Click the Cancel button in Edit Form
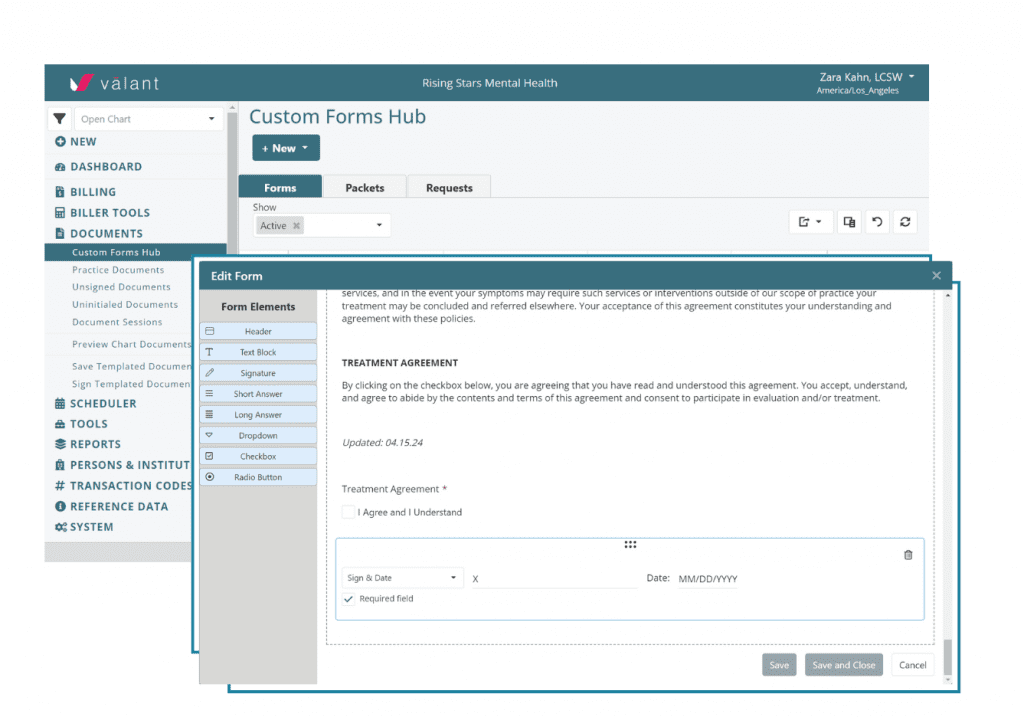 [911, 664]
